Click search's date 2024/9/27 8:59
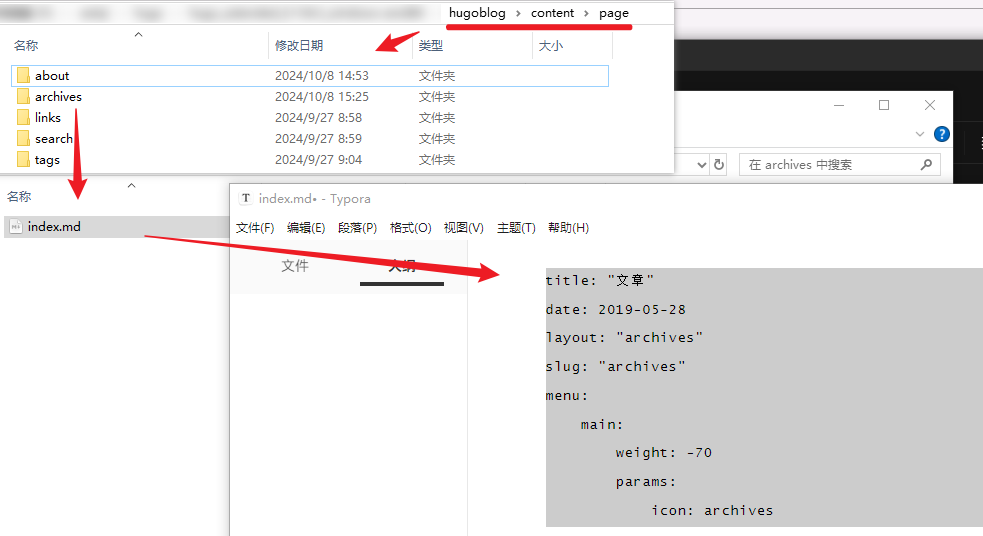The width and height of the screenshot is (983, 536). [318, 139]
